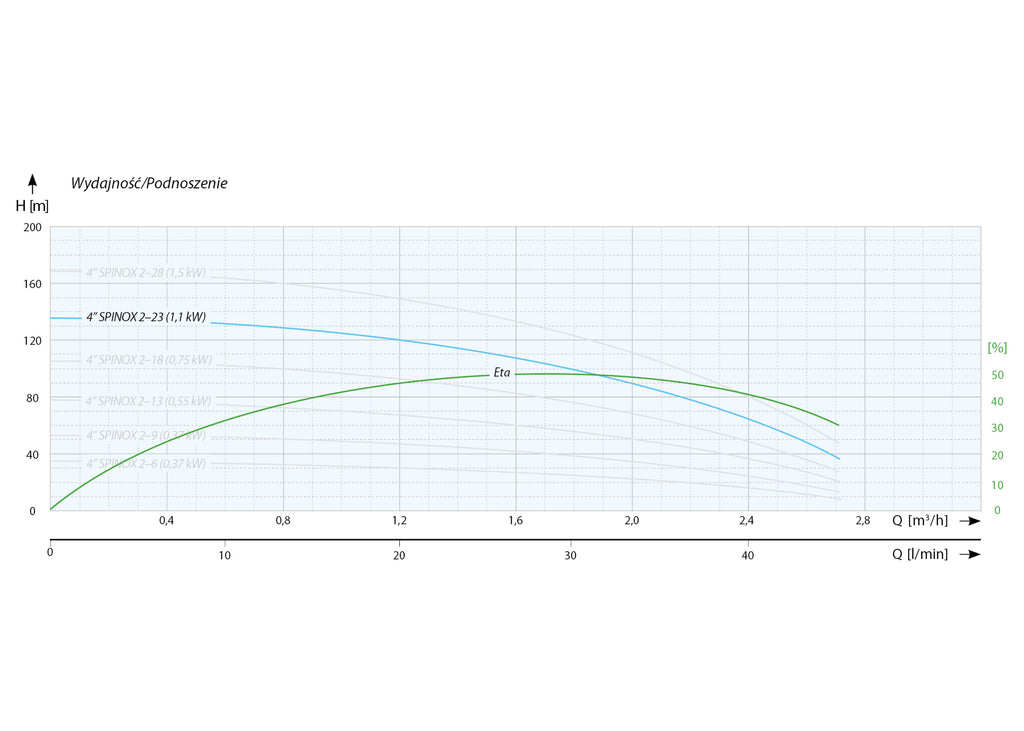The image size is (1024, 731).
Task: Click the Wydajność/Podnoszenie chart title
Action: (x=149, y=183)
